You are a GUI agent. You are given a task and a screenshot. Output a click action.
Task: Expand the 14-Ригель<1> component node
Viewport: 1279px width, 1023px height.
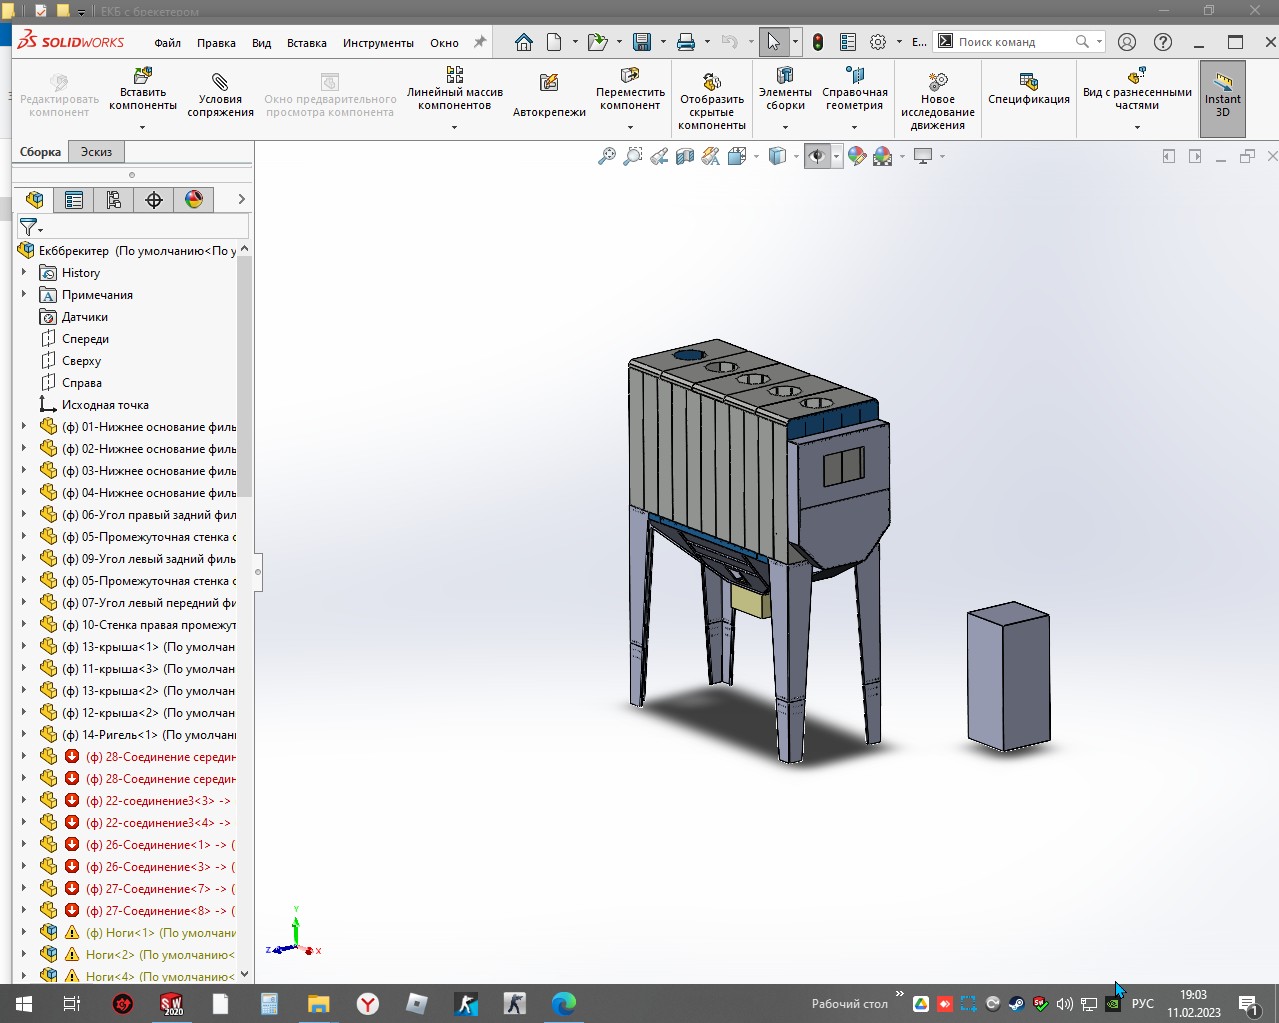coord(24,734)
